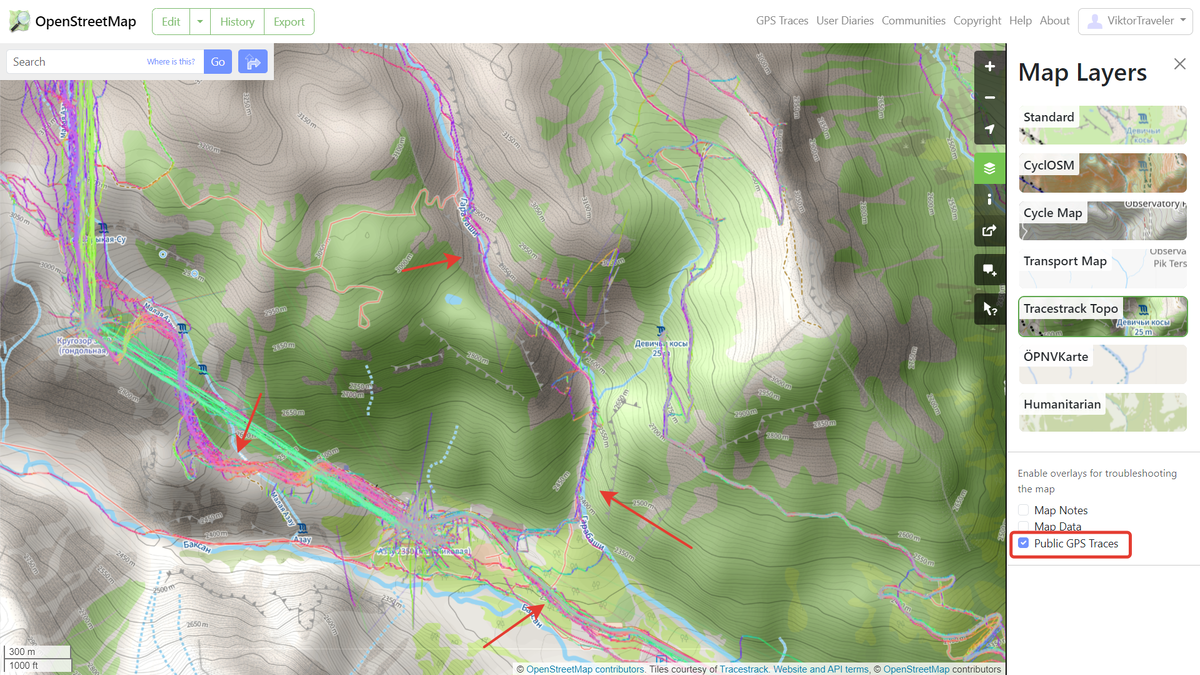Toggle the Layers stack icon

(990, 168)
